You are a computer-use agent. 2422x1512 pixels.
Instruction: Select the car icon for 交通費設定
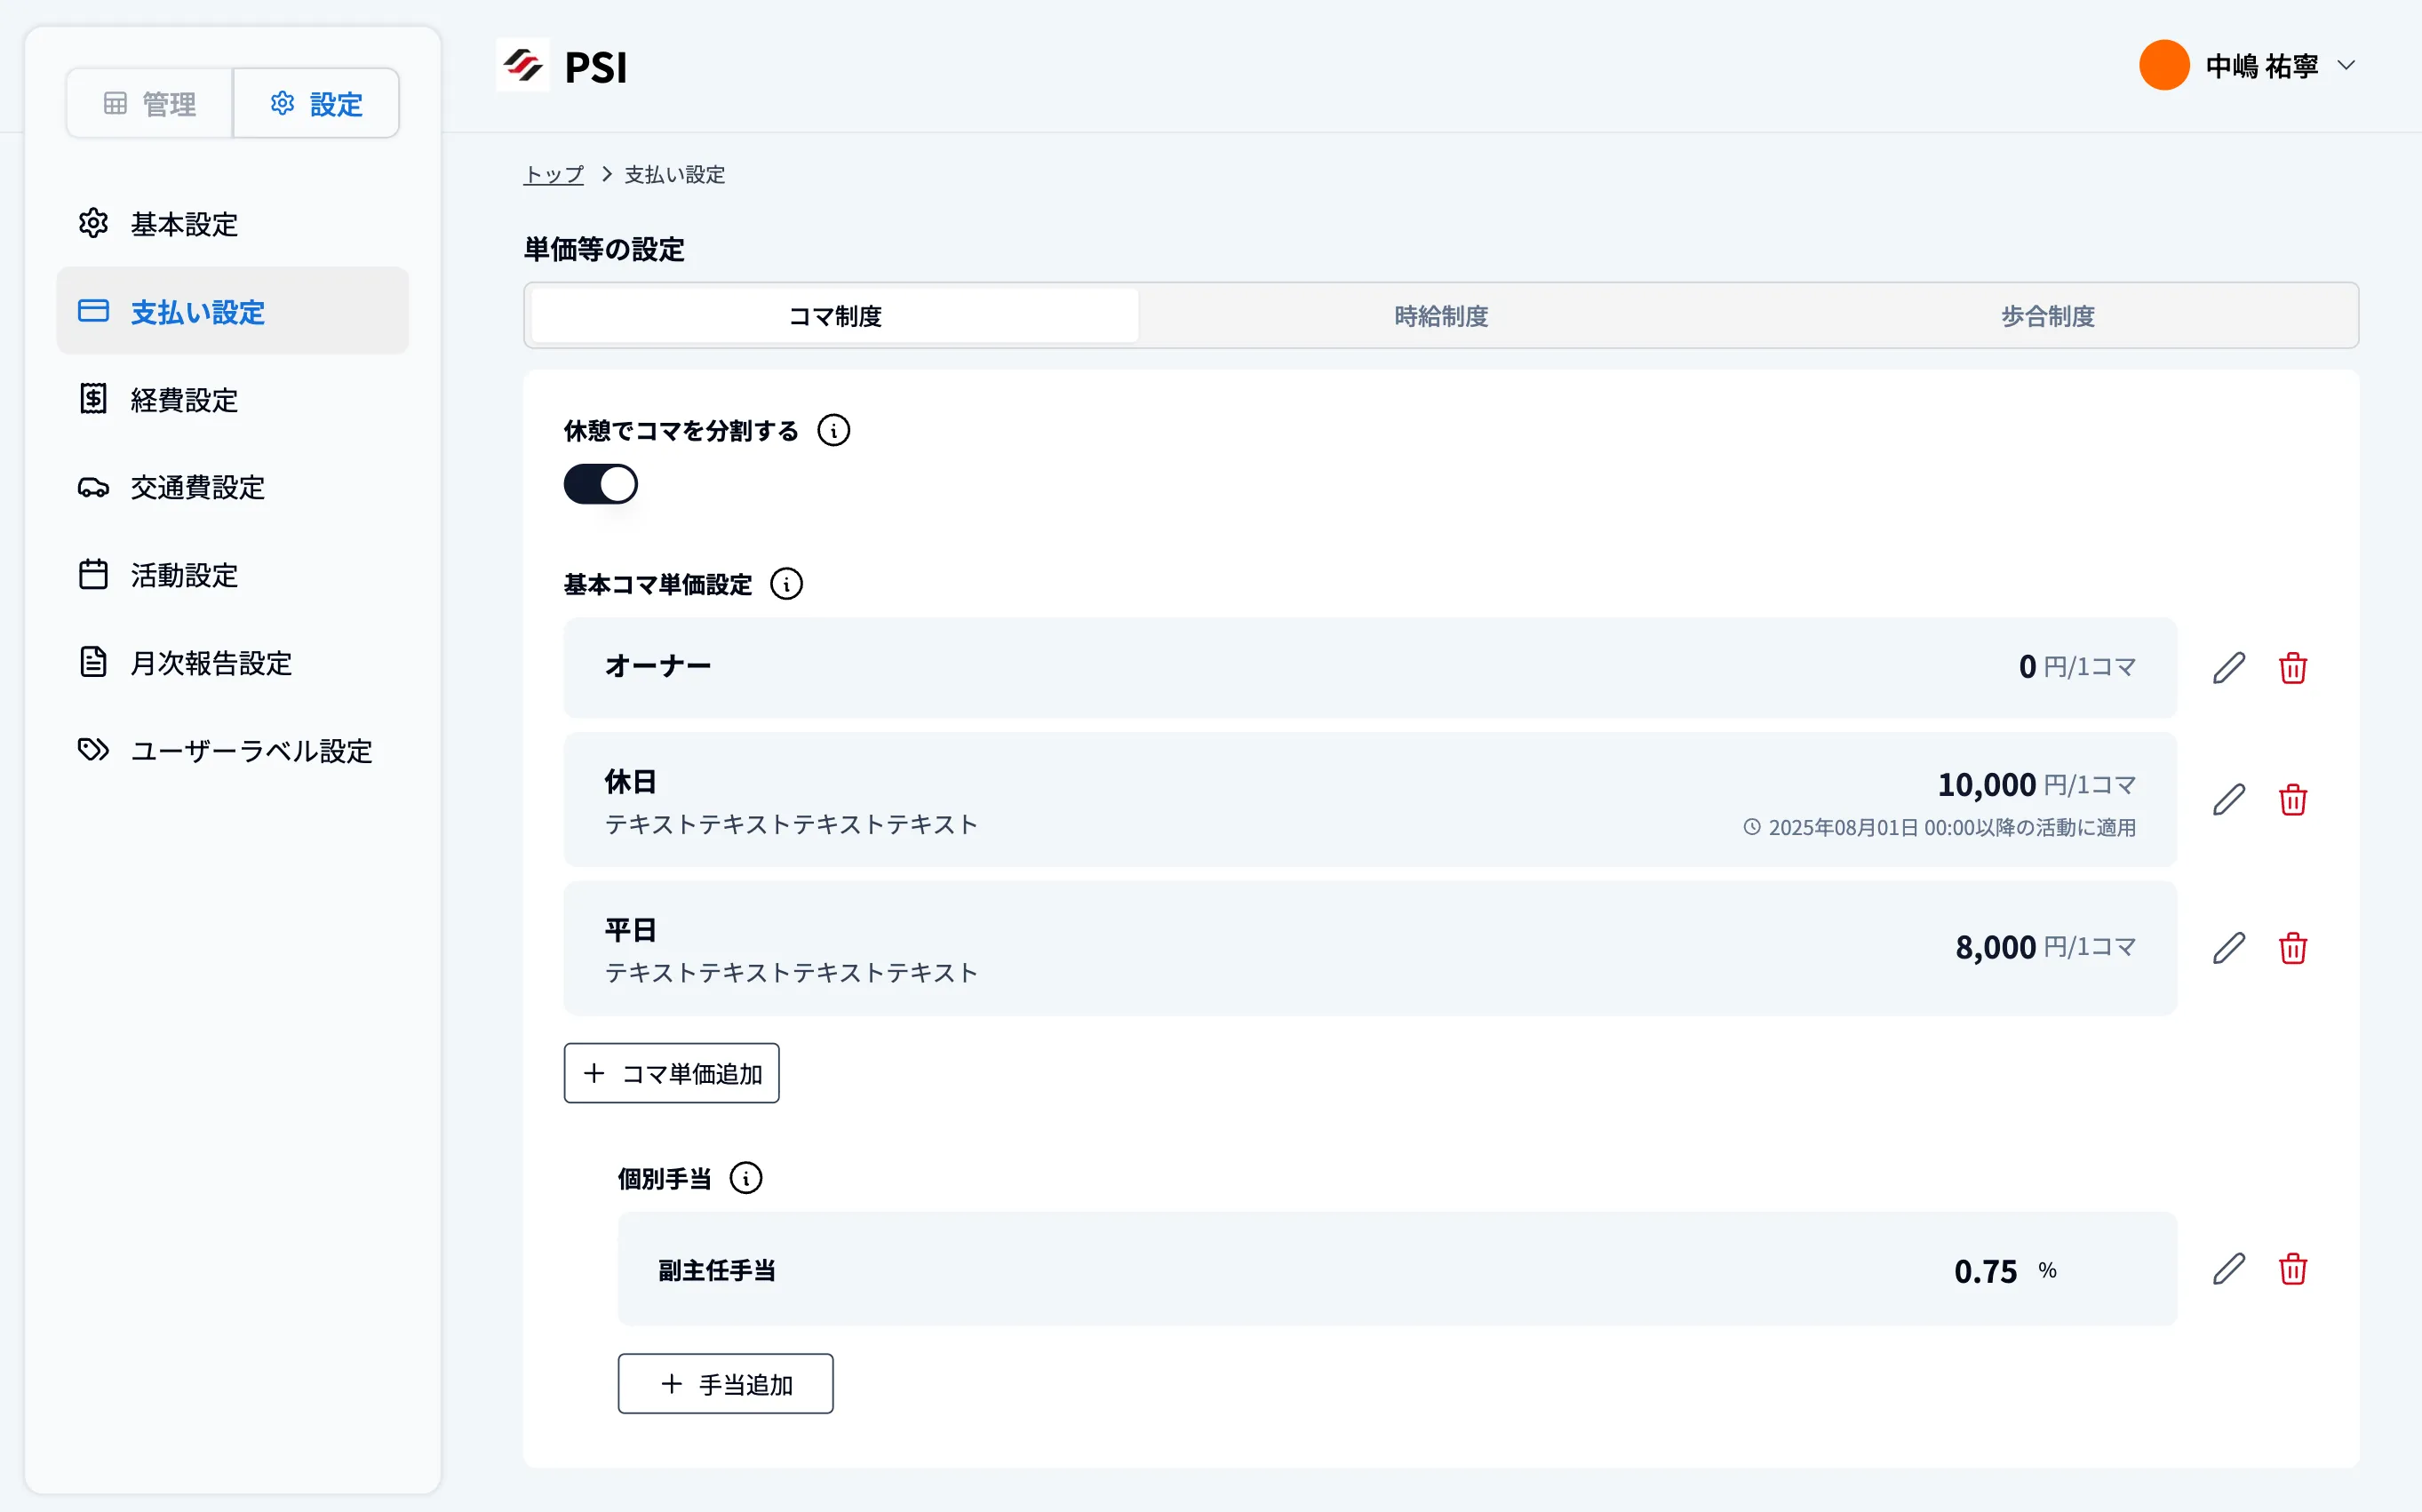(x=93, y=487)
